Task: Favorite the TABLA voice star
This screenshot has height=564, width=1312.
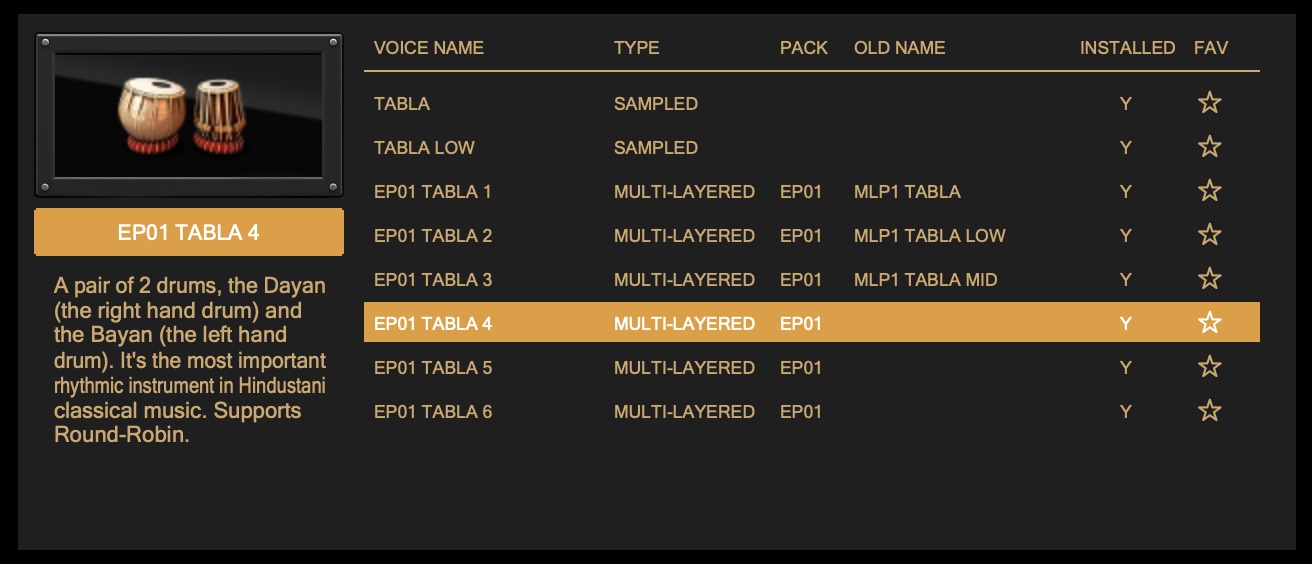Action: pyautogui.click(x=1209, y=103)
